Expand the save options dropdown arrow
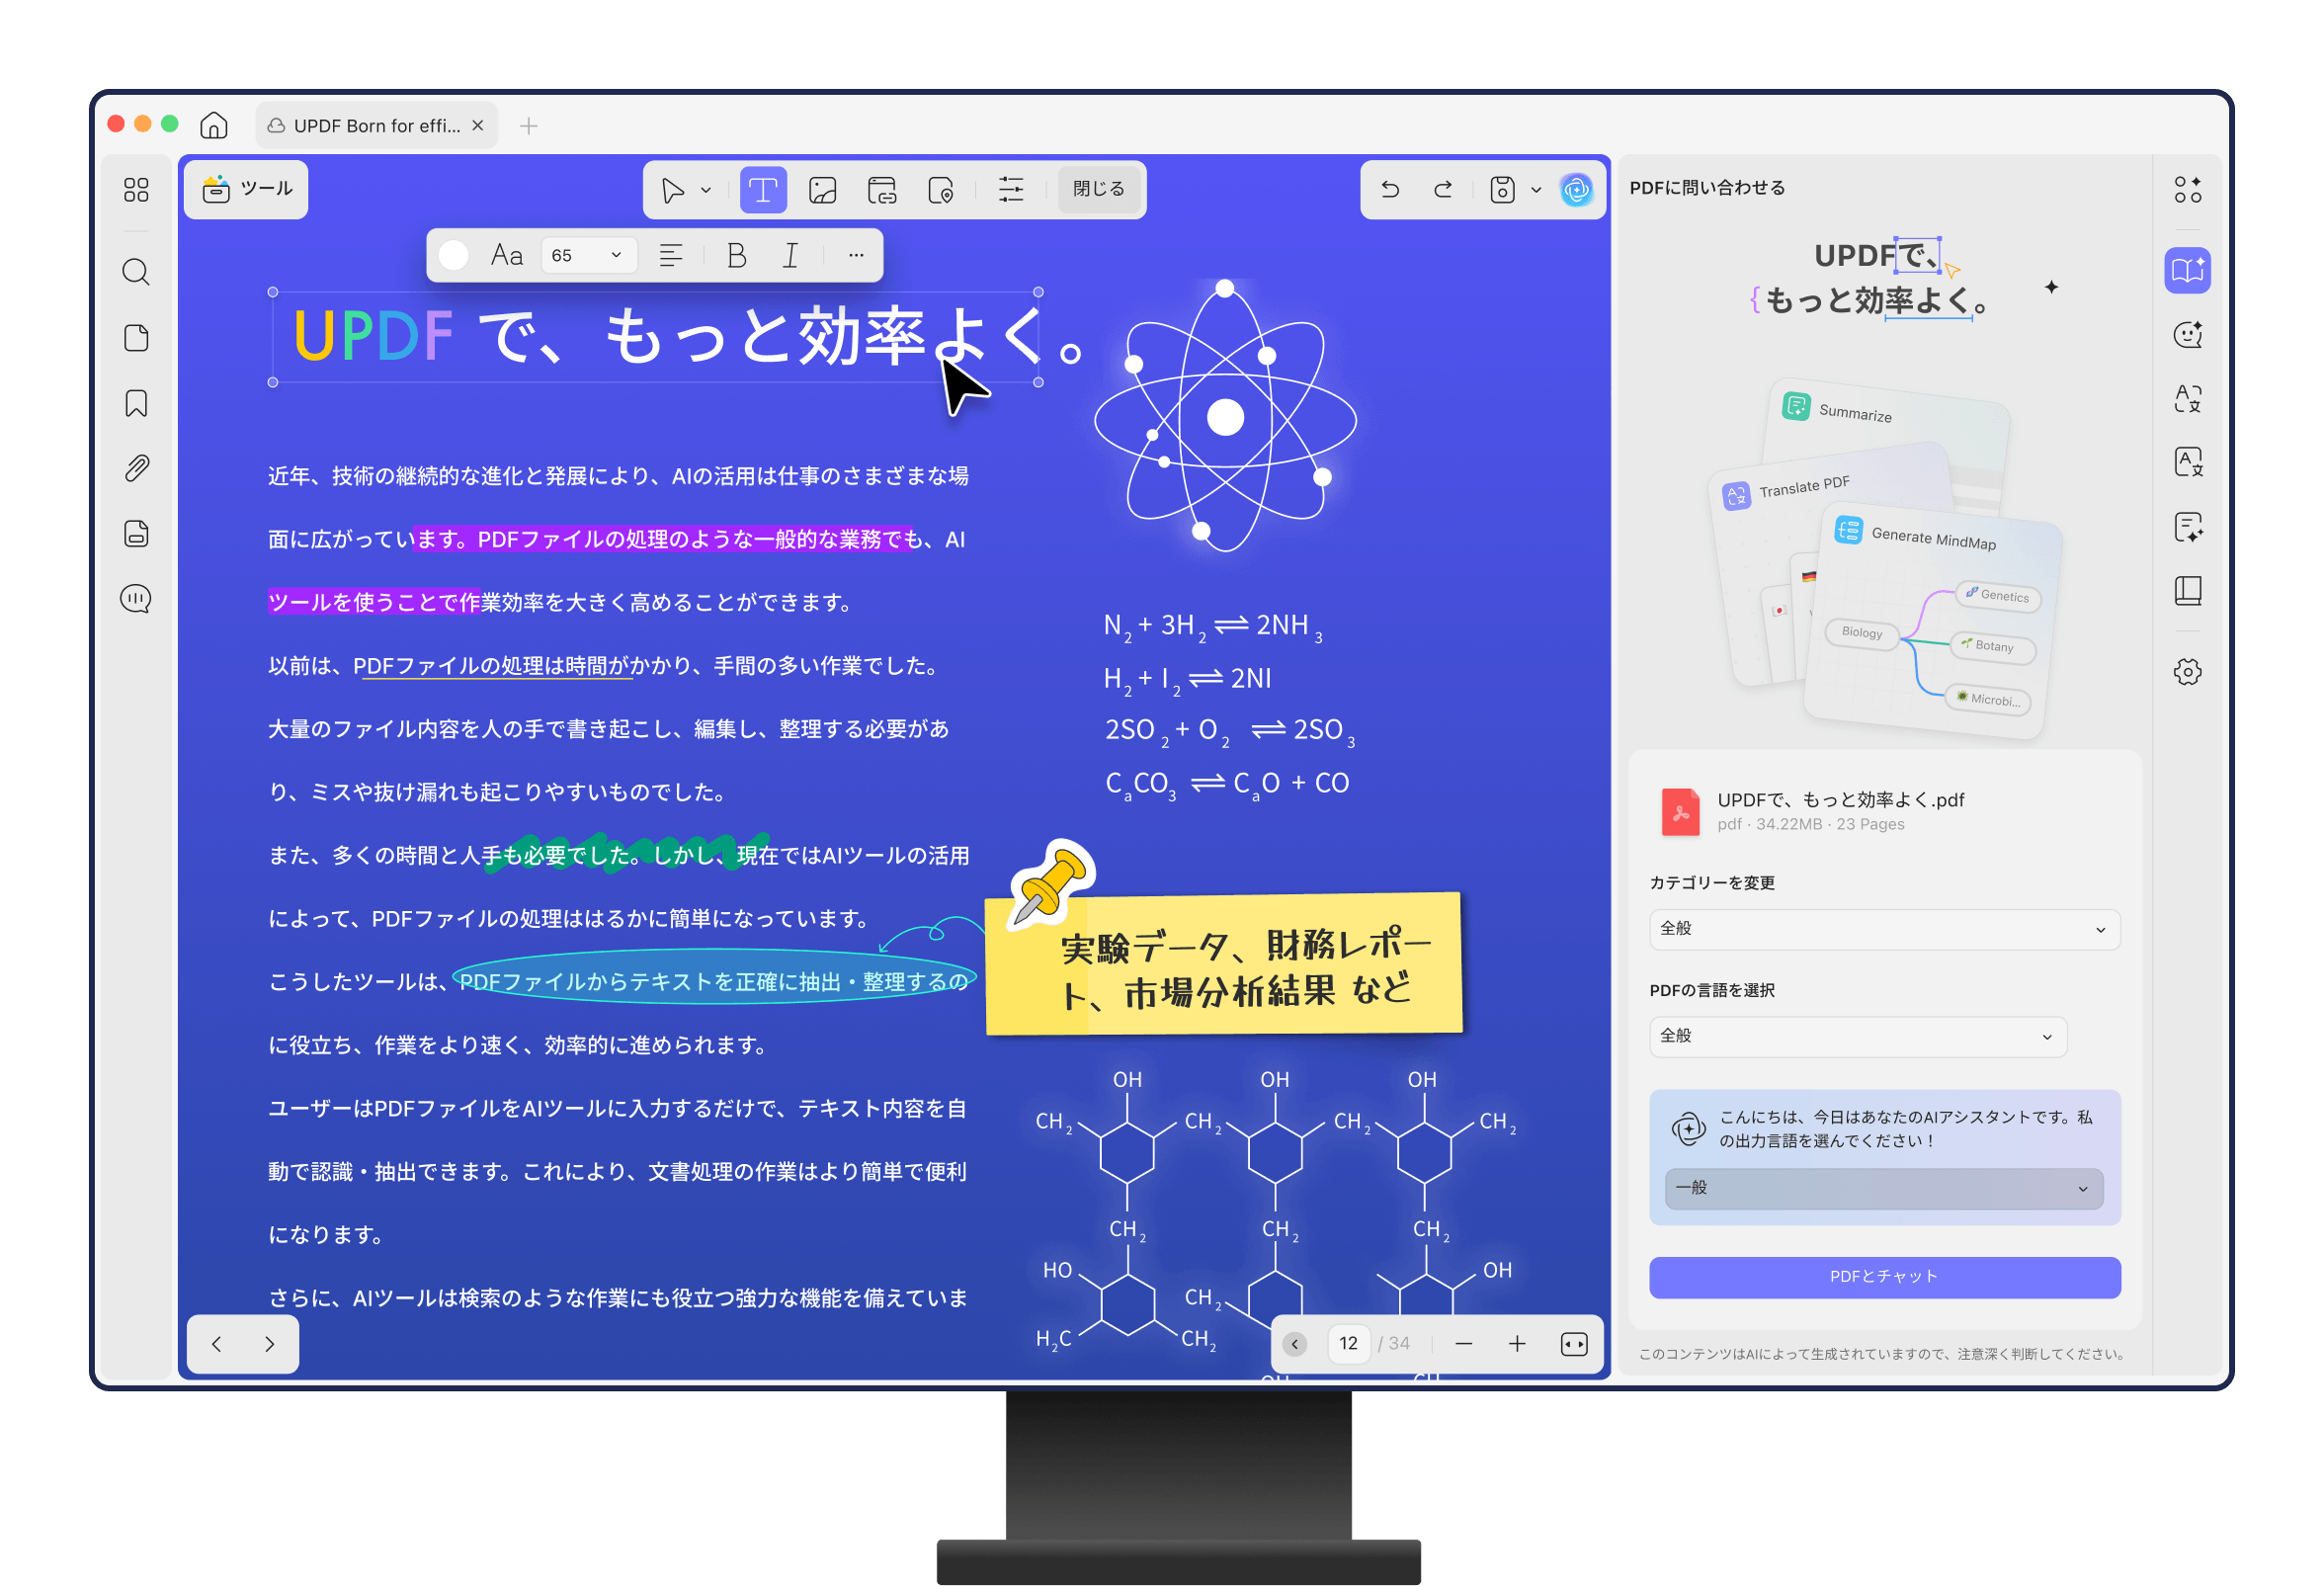This screenshot has height=1586, width=2324. [x=1536, y=190]
